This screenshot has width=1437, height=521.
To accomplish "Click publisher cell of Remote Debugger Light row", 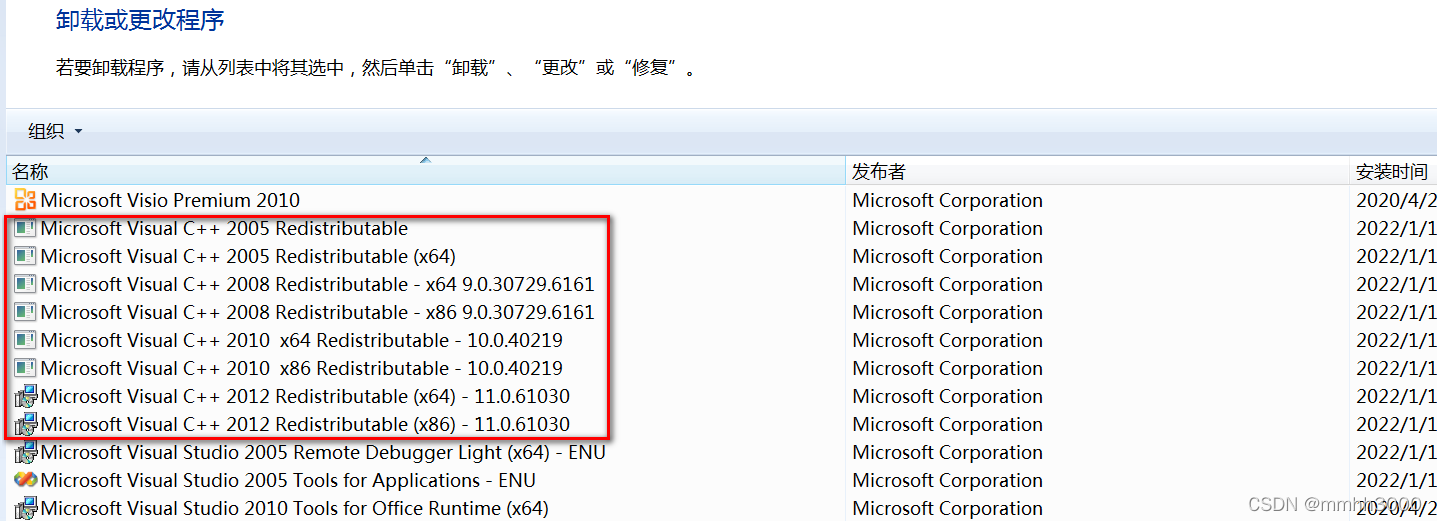I will [x=947, y=452].
